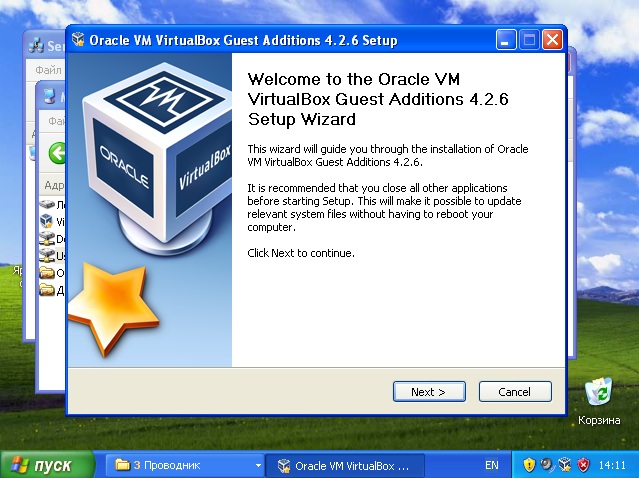
Task: Click Next to continue the setup
Action: [x=429, y=392]
